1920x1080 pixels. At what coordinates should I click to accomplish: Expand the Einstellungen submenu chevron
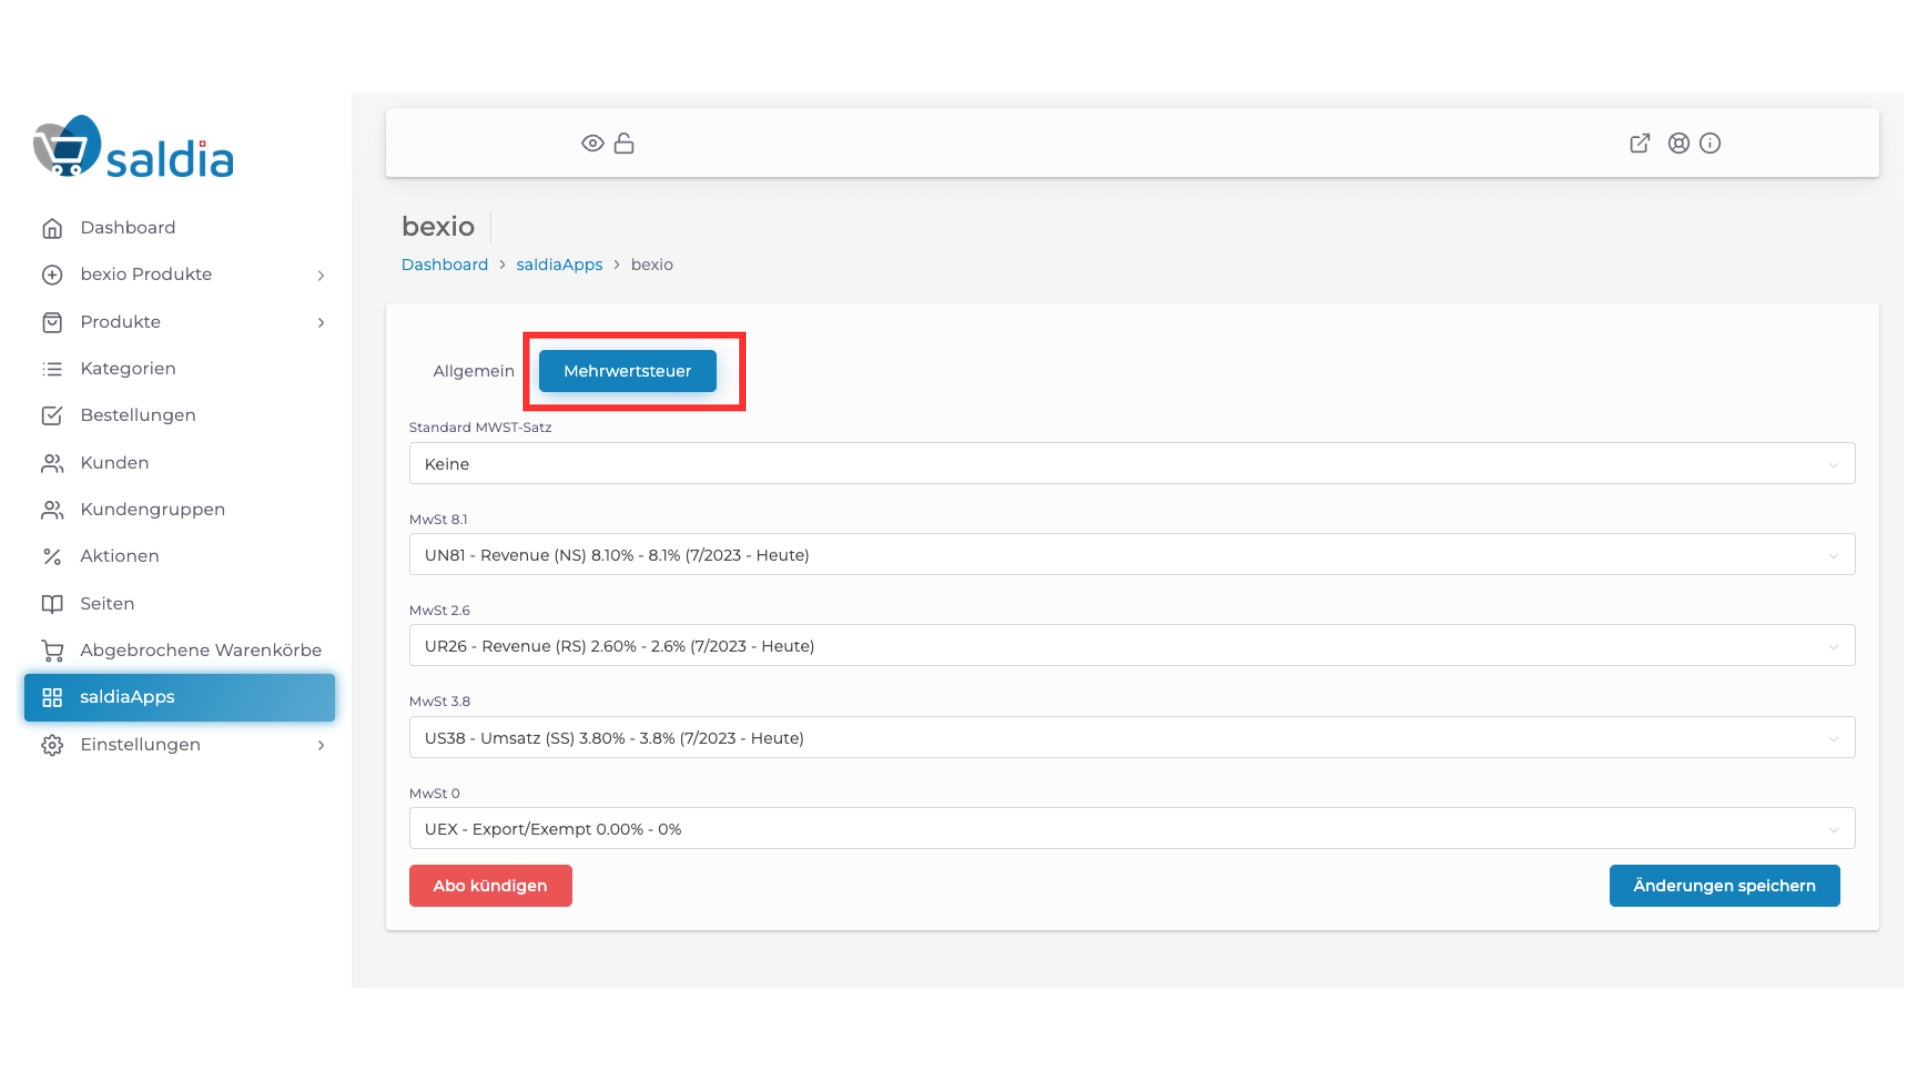point(321,745)
